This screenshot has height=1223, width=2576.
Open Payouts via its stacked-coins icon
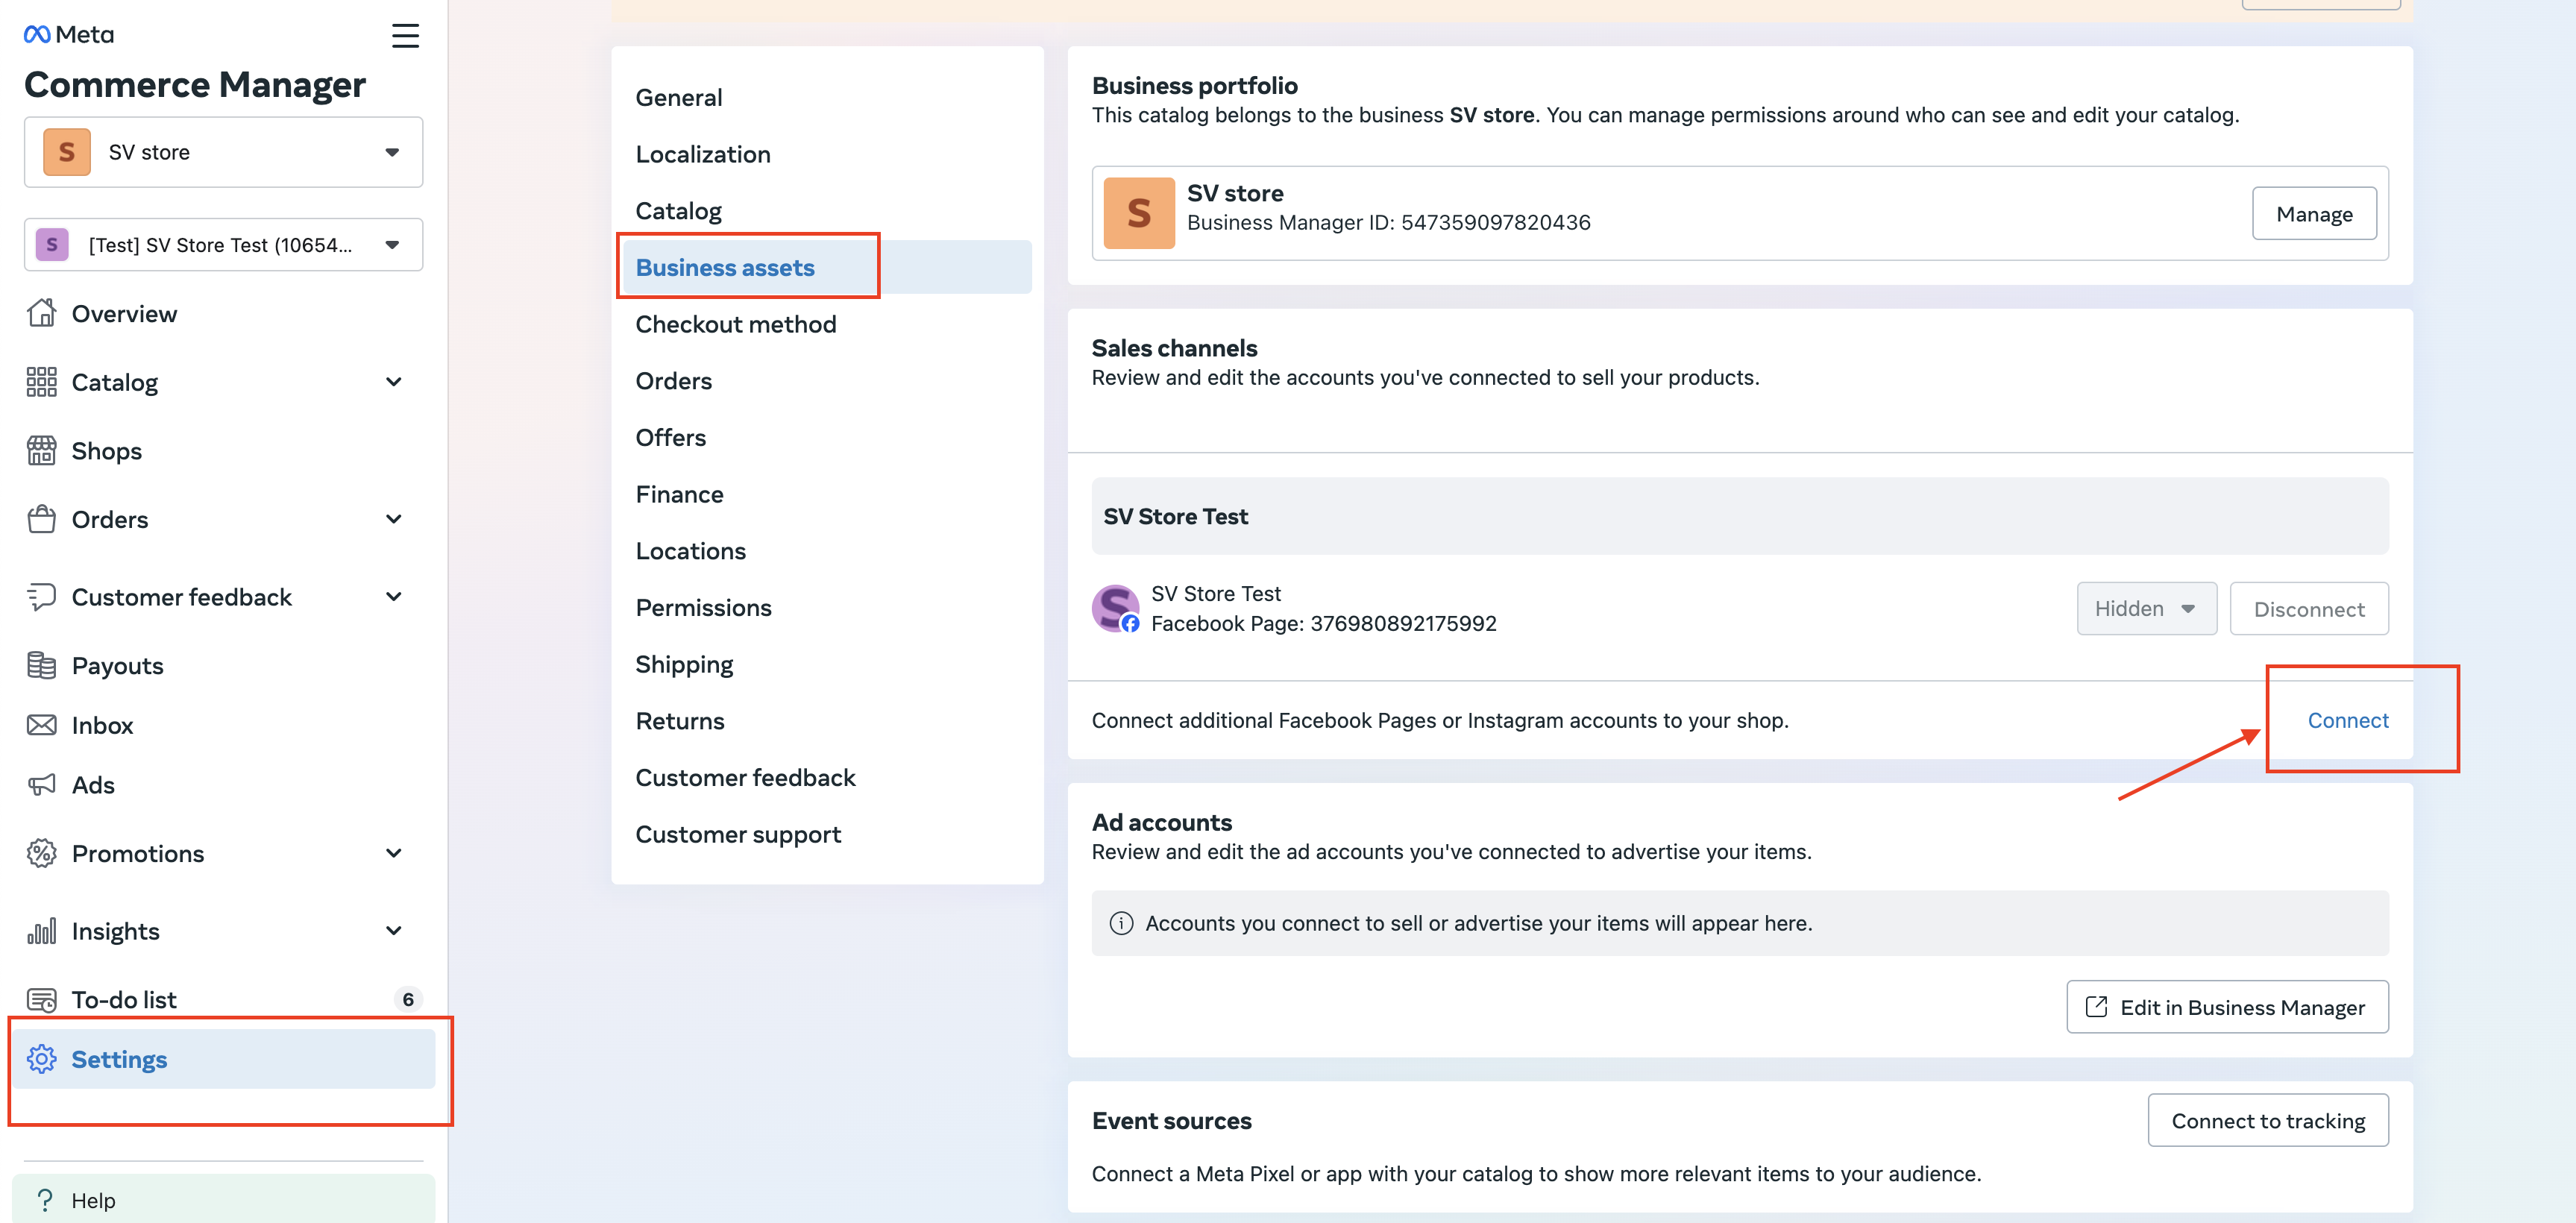coord(41,665)
